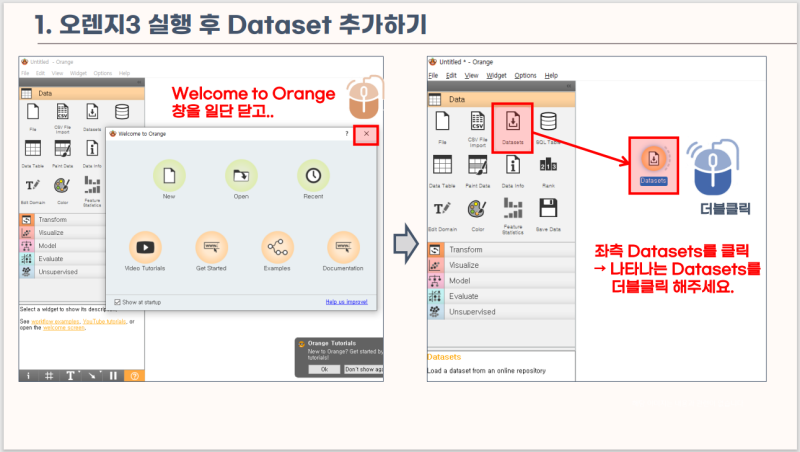Select Feature Statistics widget in left window
Viewport: 800px width, 452px height.
click(92, 191)
